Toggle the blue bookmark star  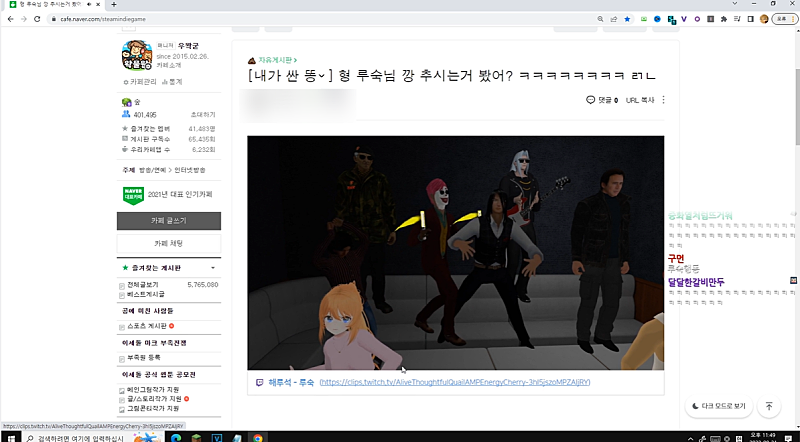point(627,19)
